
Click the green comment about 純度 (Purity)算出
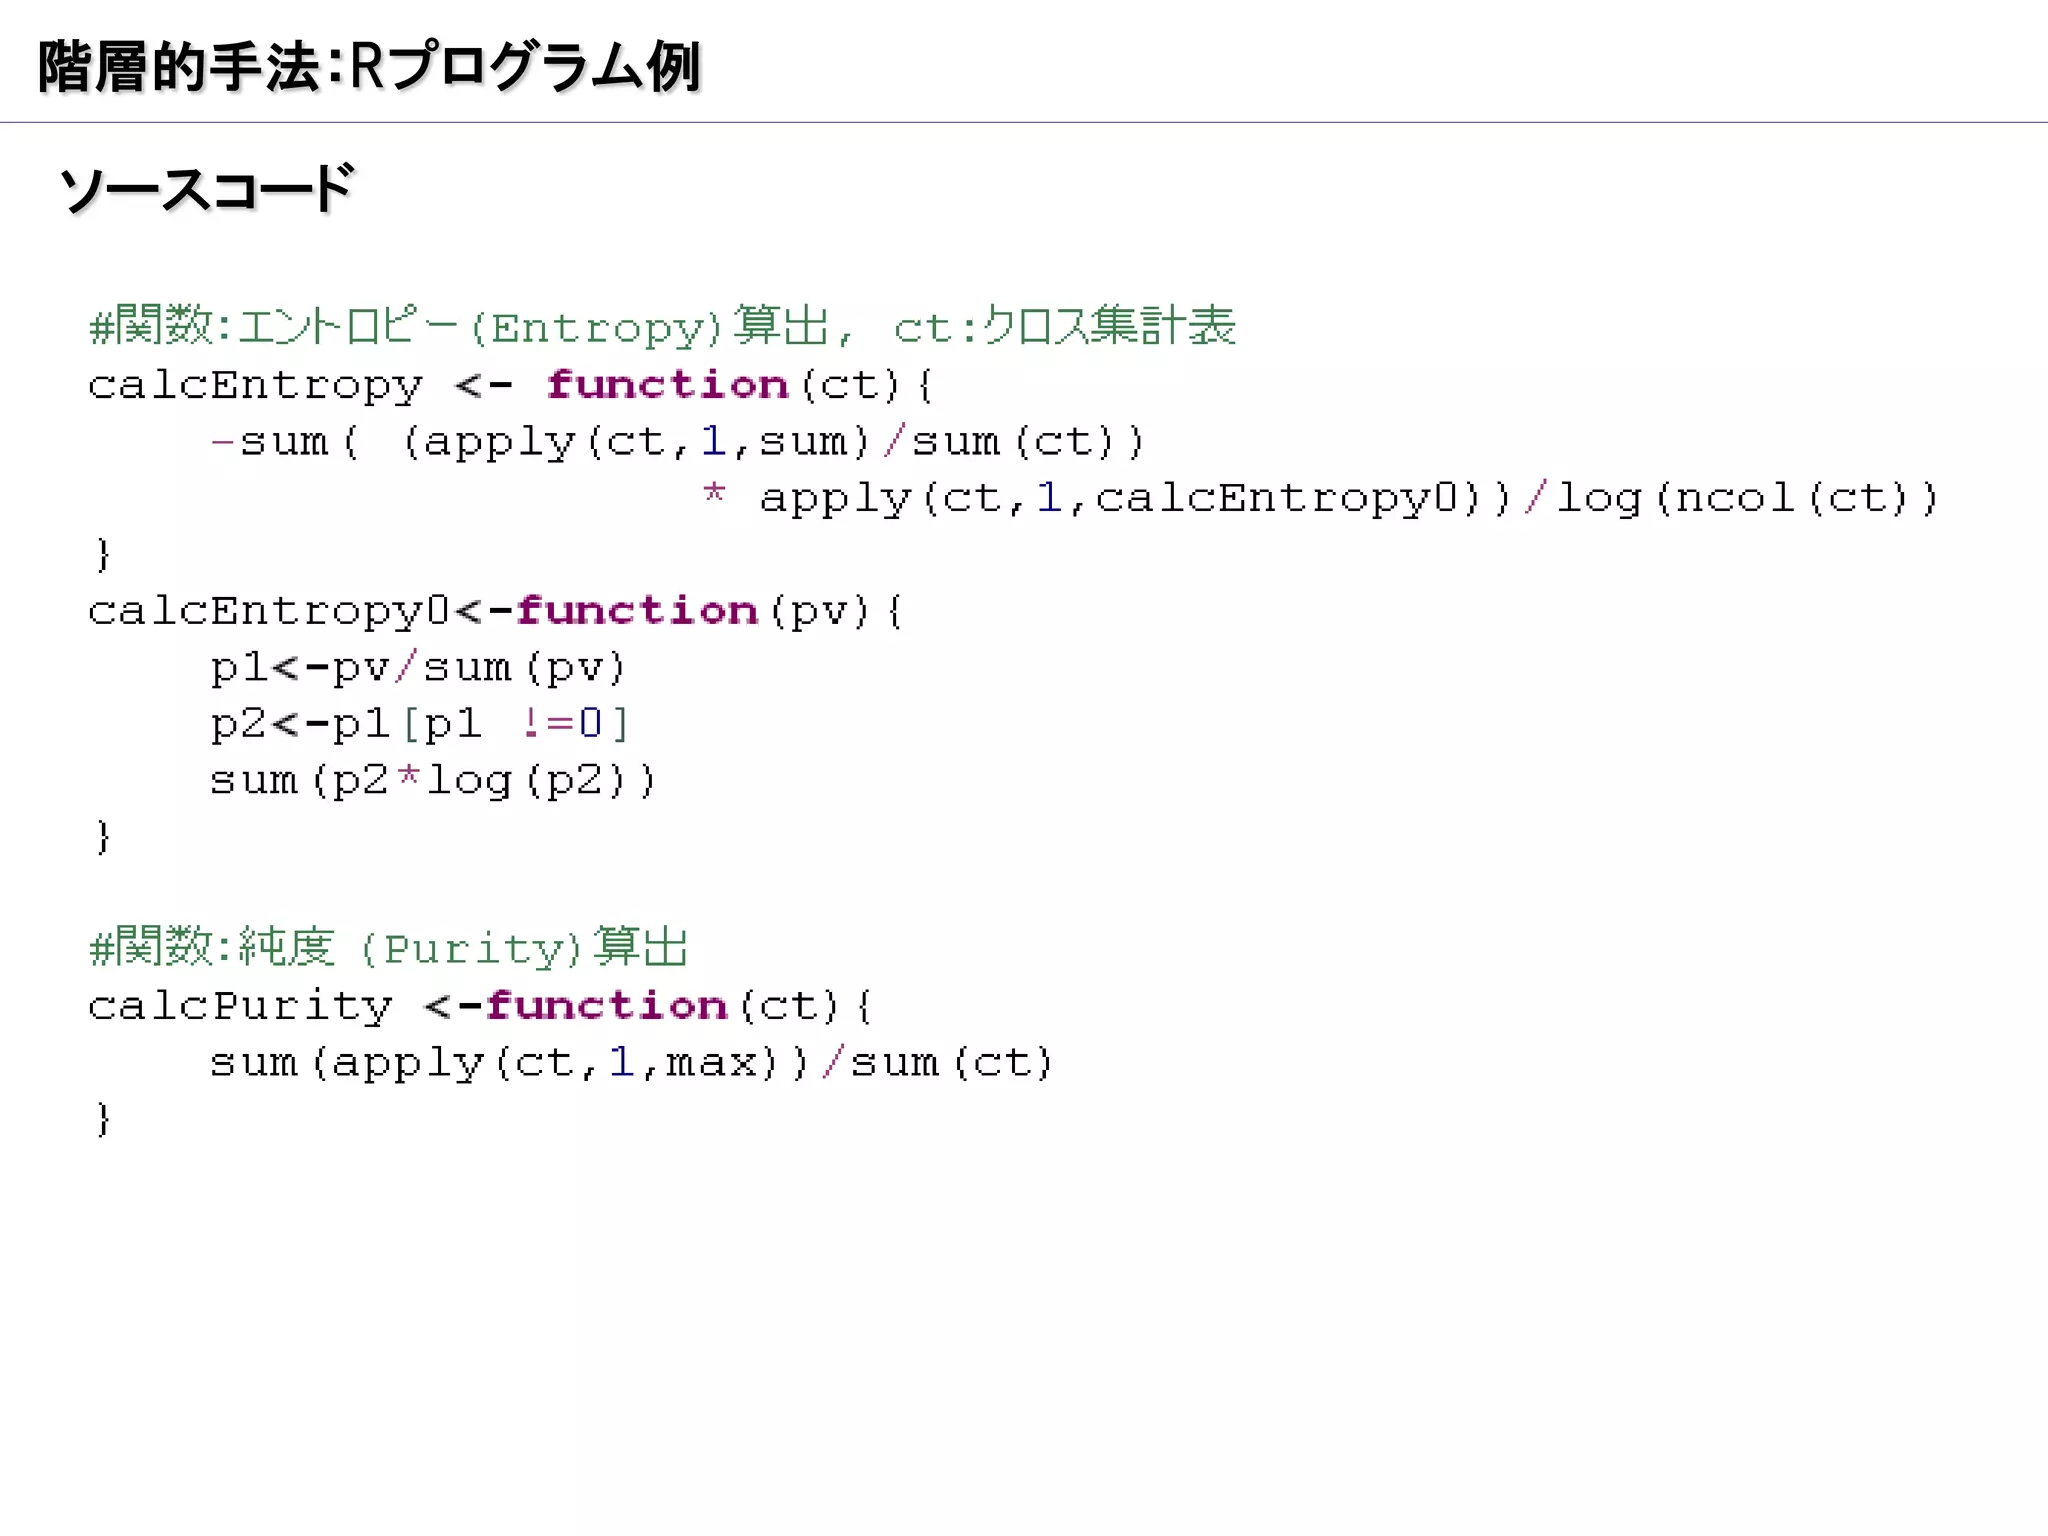pos(389,947)
